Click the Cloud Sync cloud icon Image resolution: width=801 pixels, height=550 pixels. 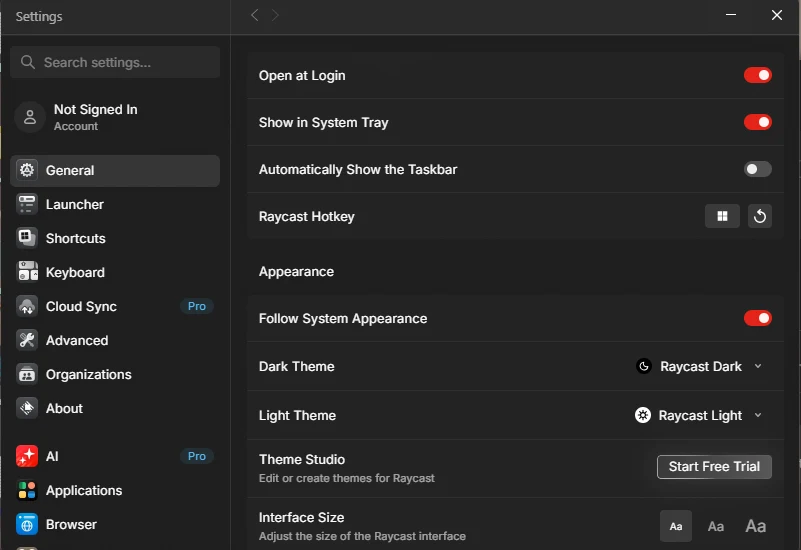[27, 306]
